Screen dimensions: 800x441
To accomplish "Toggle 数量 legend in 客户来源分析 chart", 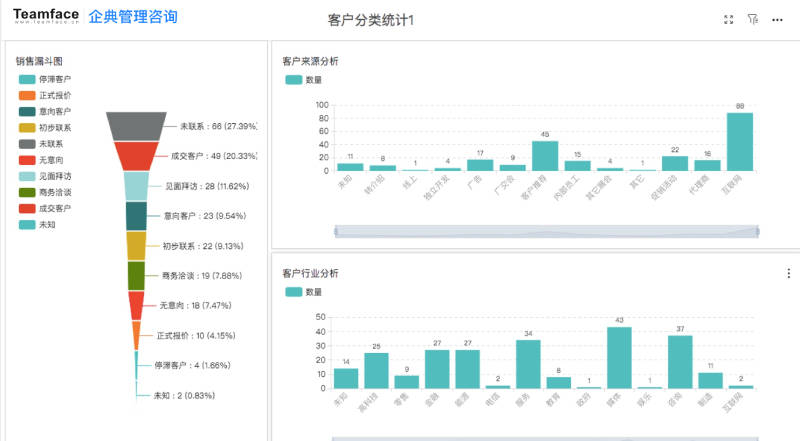I will coord(303,80).
